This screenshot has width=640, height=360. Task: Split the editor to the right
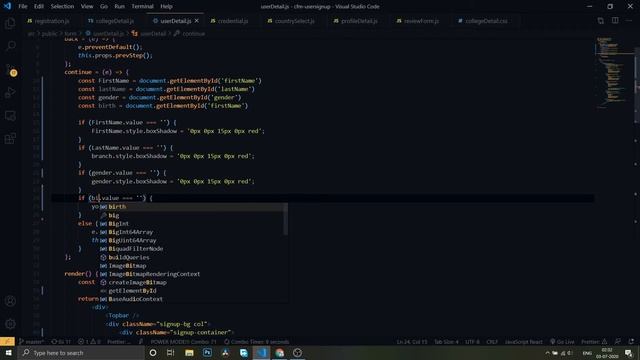[615, 21]
